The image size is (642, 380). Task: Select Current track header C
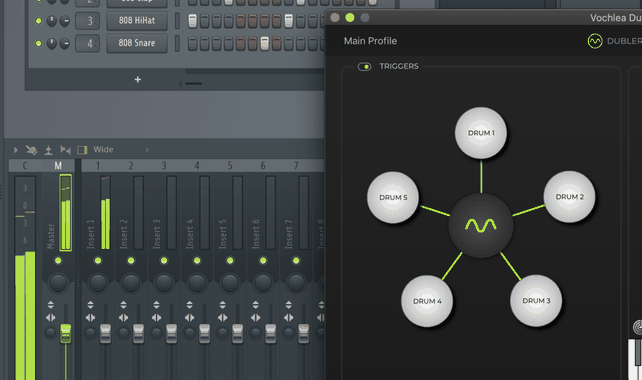(x=25, y=165)
